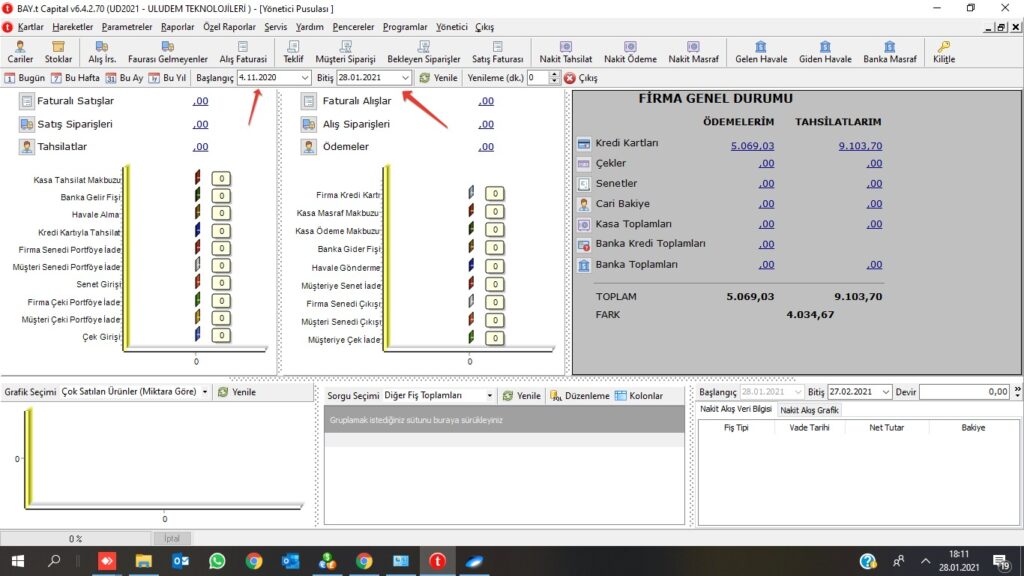Open Nakit Tahsilat toolbar icon
Image resolution: width=1024 pixels, height=576 pixels.
565,51
